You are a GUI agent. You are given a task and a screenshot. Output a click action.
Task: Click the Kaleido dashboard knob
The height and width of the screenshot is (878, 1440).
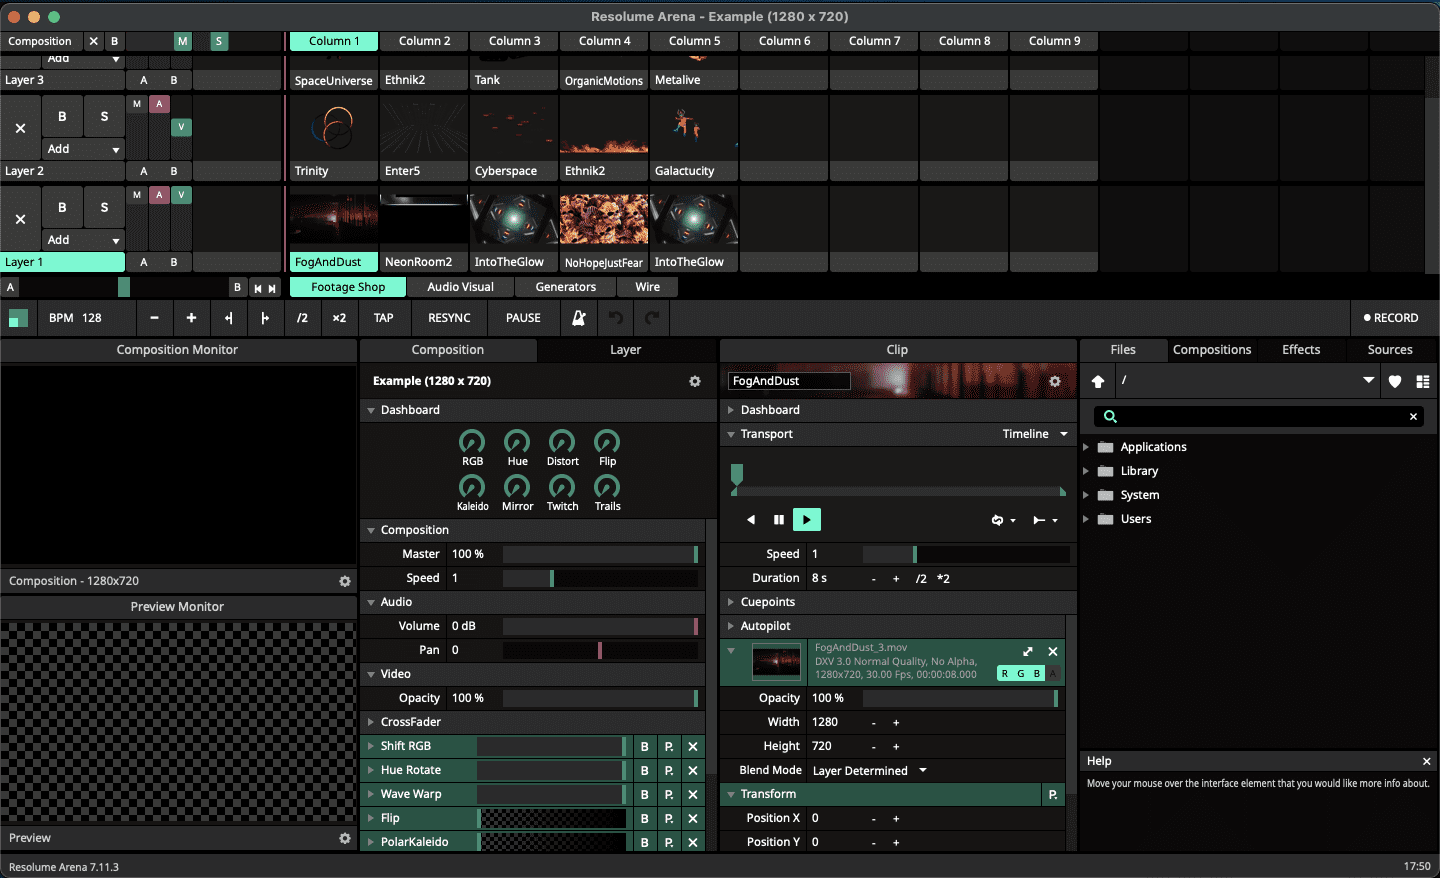(472, 486)
